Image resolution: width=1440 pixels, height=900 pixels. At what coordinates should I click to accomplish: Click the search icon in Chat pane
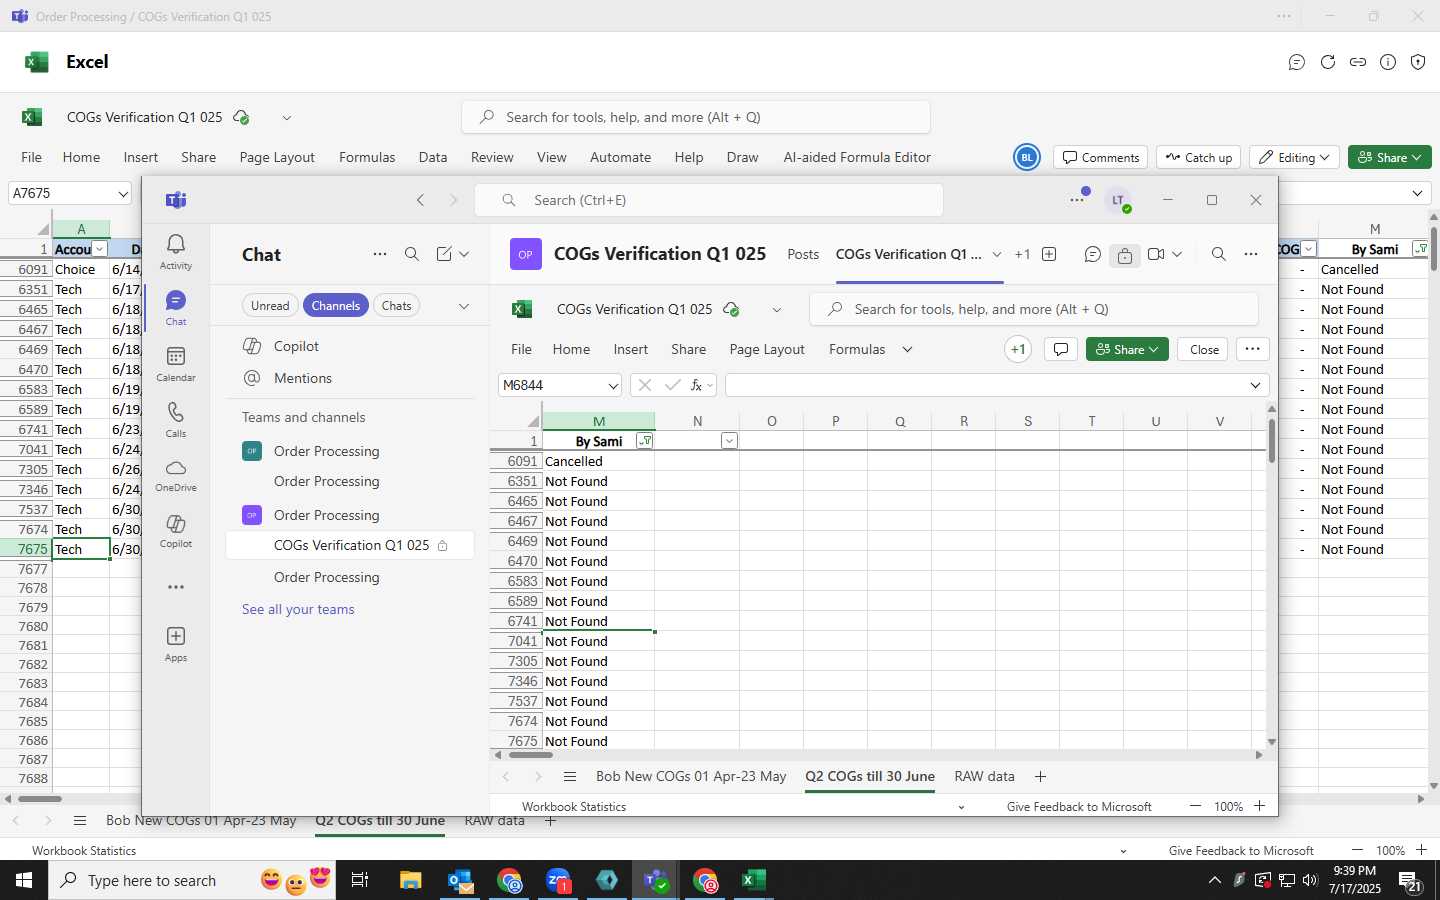pyautogui.click(x=412, y=254)
